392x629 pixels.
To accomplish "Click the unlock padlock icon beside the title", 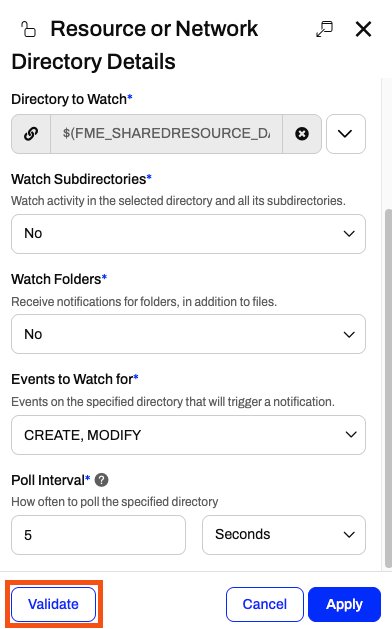I will [28, 29].
